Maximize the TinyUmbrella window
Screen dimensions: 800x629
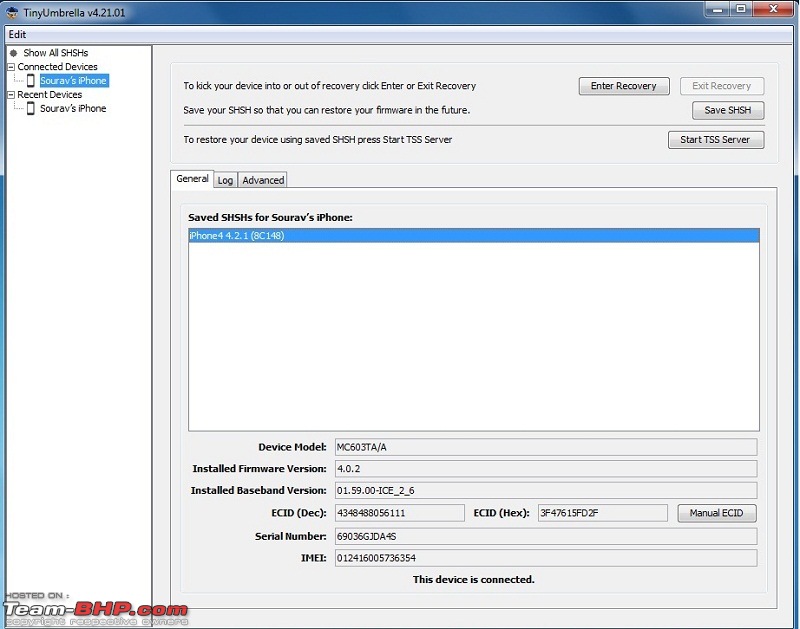pos(741,9)
